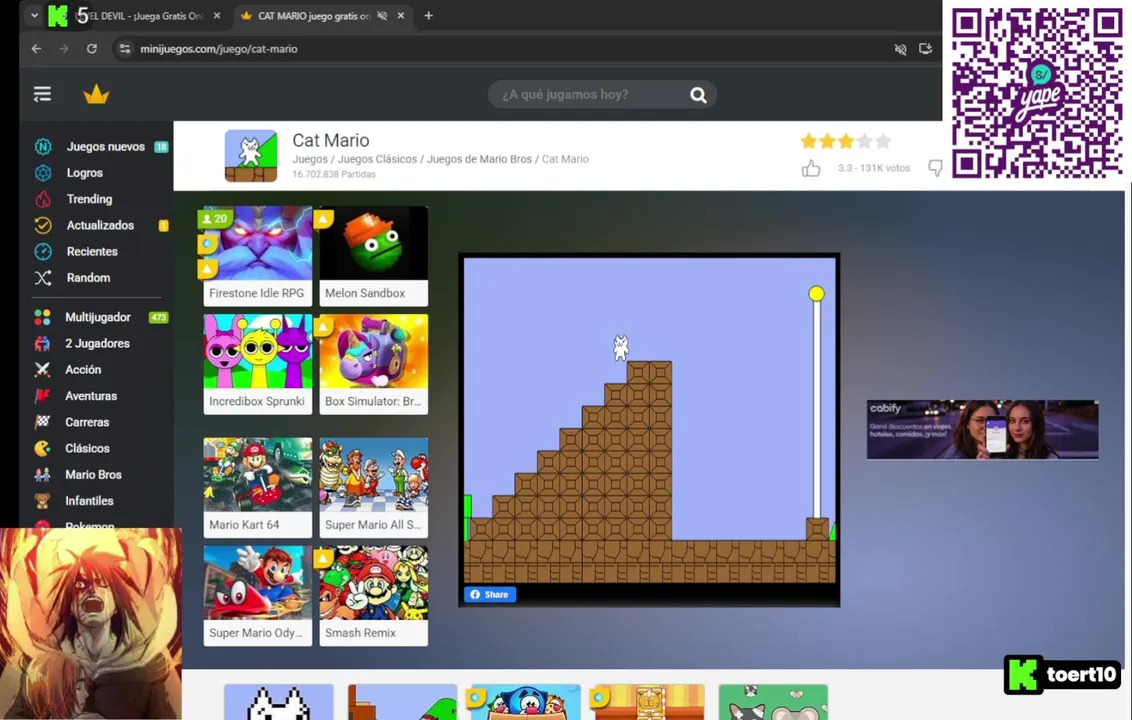Screen dimensions: 1132x720
Task: Click the Minijuegos crown logo
Action: [96, 94]
